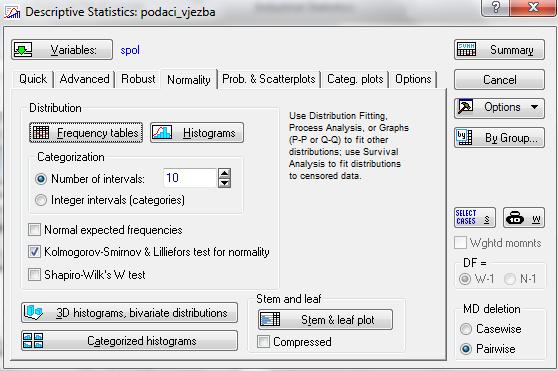
Task: Open the Categ. plots tab
Action: click(355, 79)
